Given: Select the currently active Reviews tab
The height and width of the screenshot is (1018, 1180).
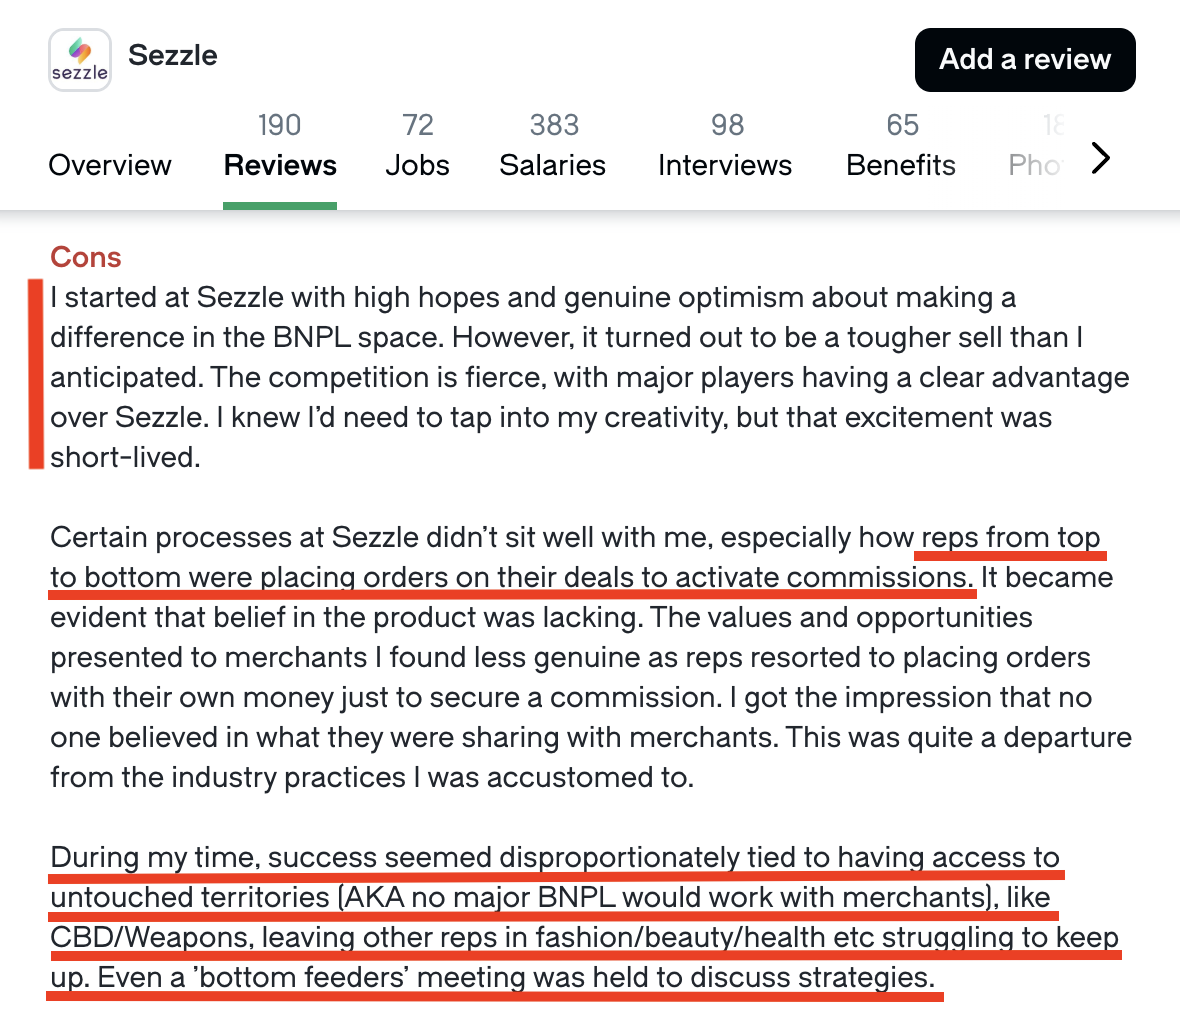Looking at the screenshot, I should point(280,165).
